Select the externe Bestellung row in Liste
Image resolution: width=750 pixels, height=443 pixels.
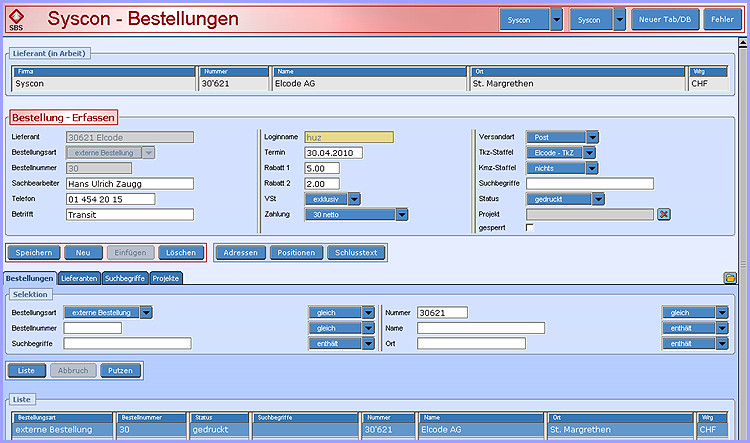(x=60, y=430)
